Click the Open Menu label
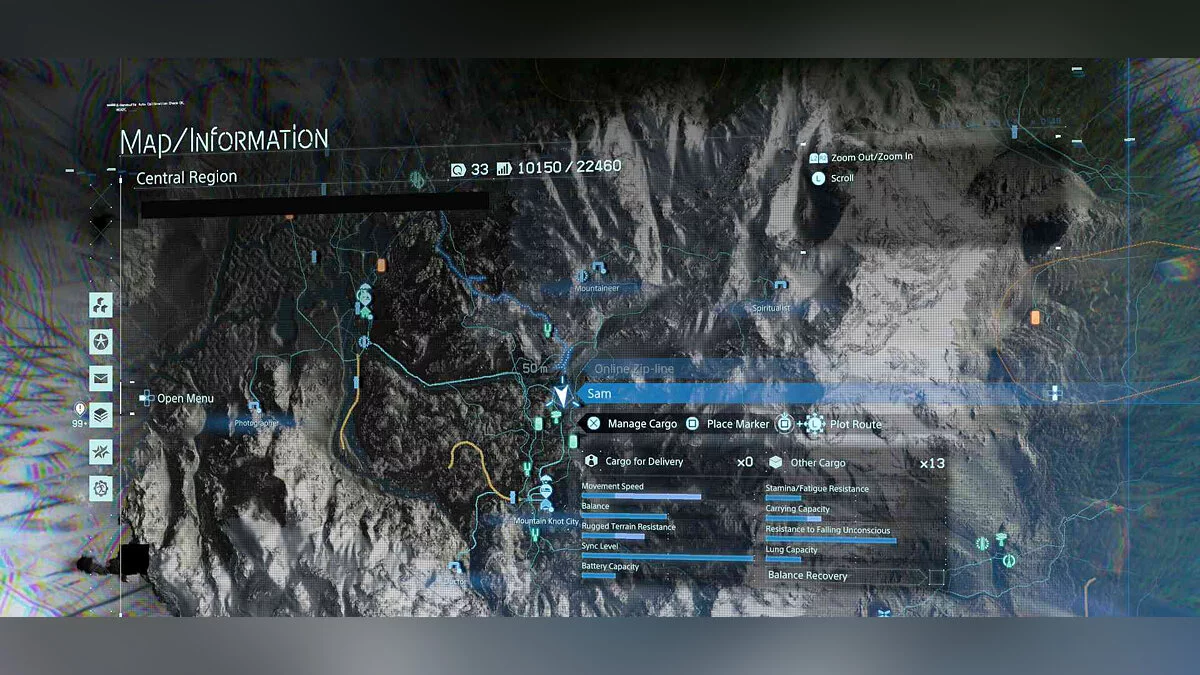Screen dimensions: 1200x675 click(x=185, y=399)
